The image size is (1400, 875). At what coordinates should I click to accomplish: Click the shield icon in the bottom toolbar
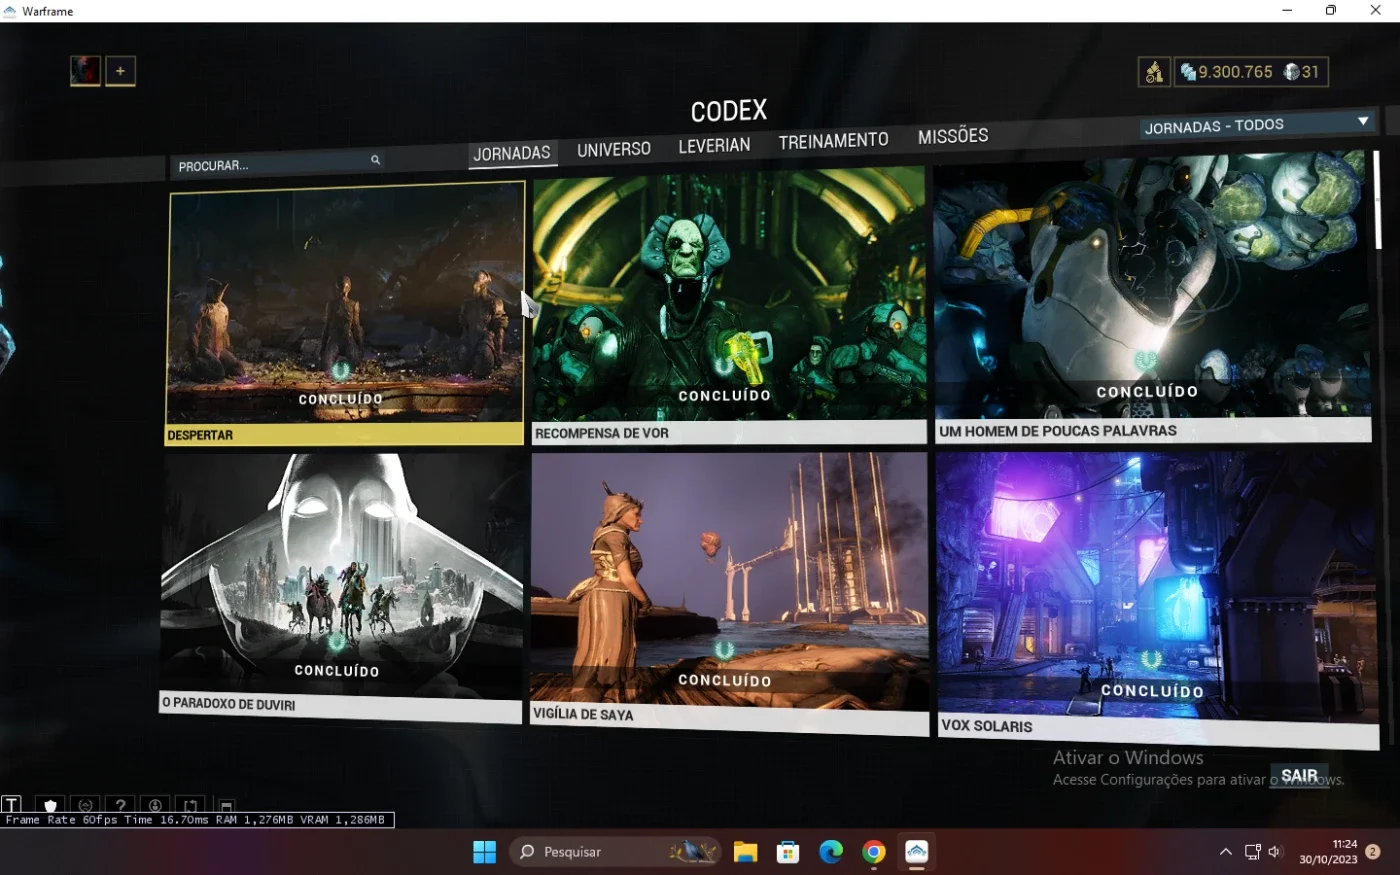(x=50, y=804)
